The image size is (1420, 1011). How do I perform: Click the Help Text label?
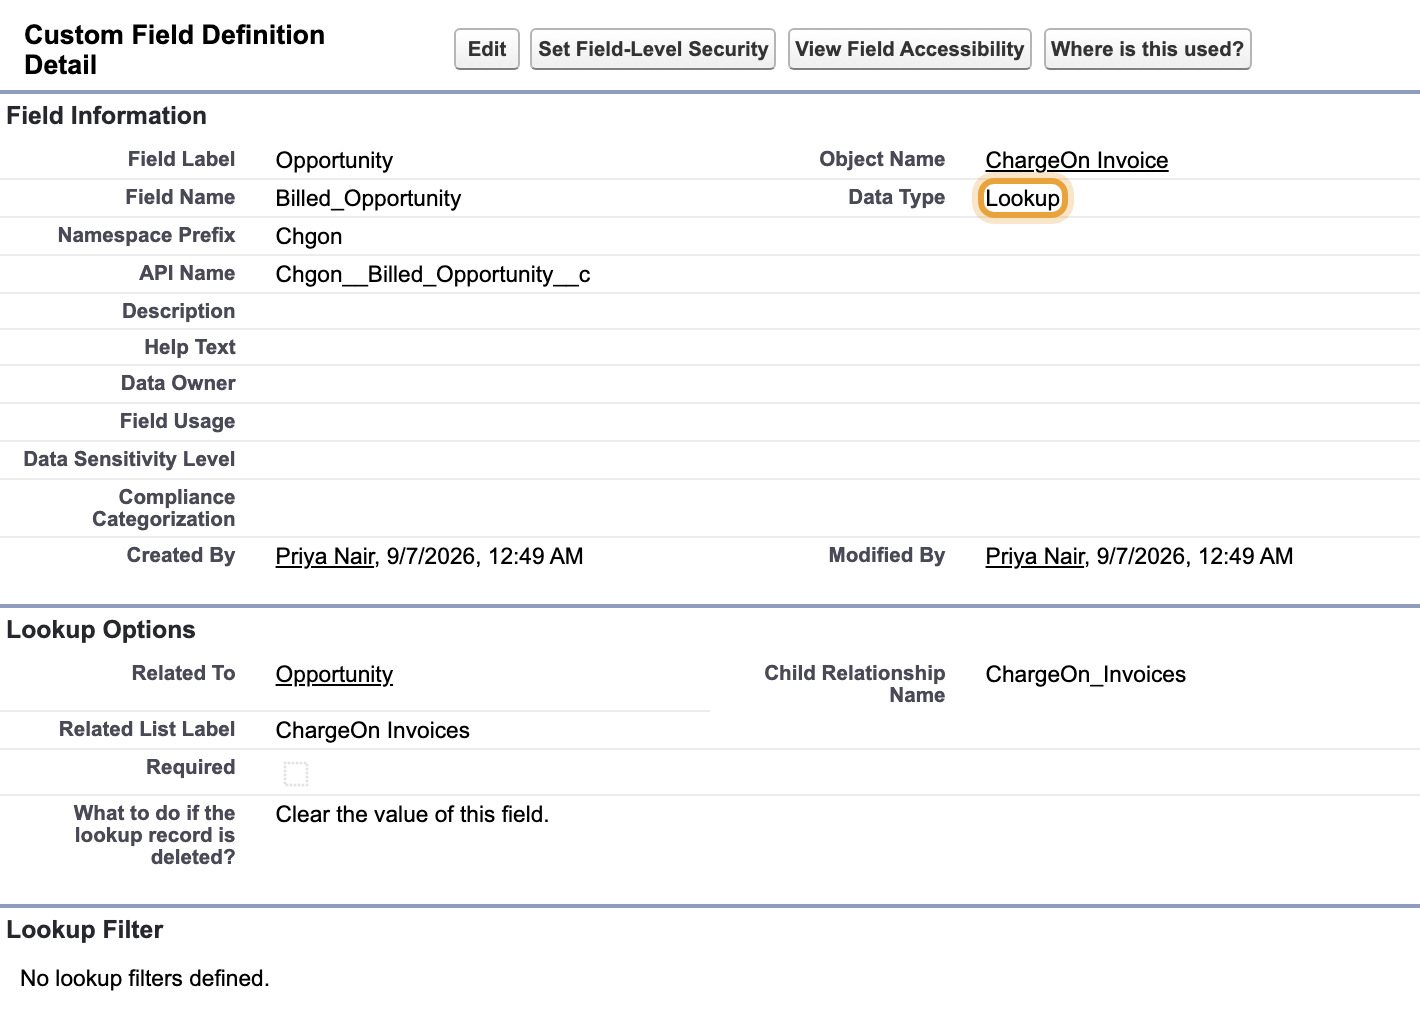190,347
